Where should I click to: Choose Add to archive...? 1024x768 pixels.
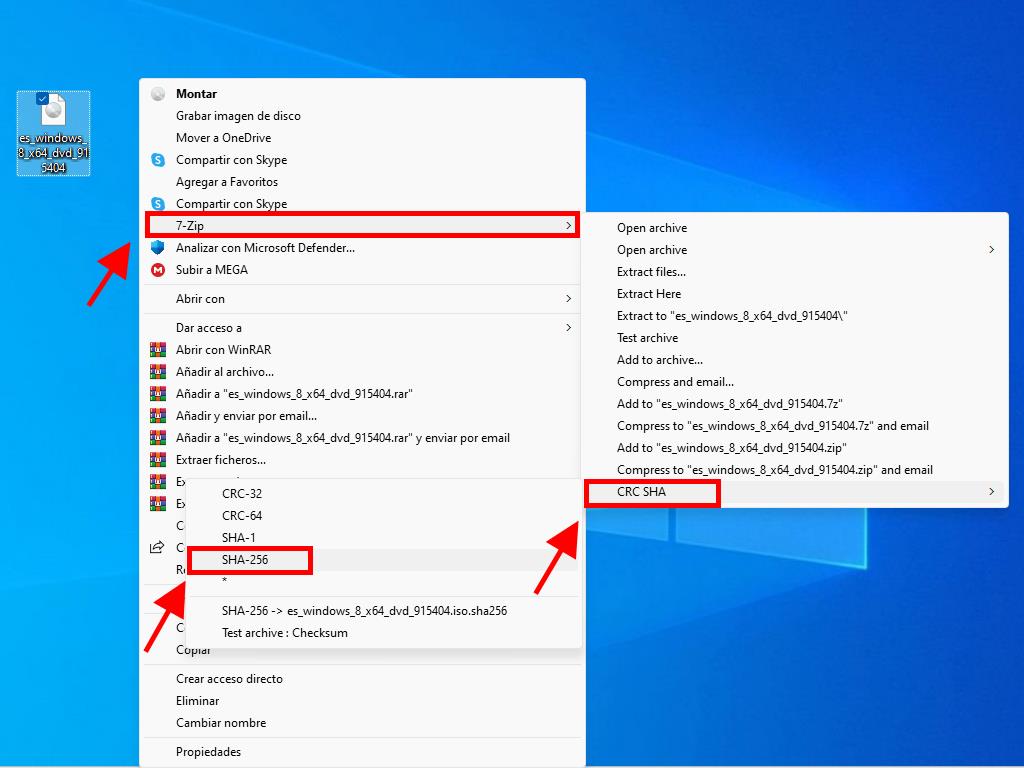pyautogui.click(x=660, y=360)
